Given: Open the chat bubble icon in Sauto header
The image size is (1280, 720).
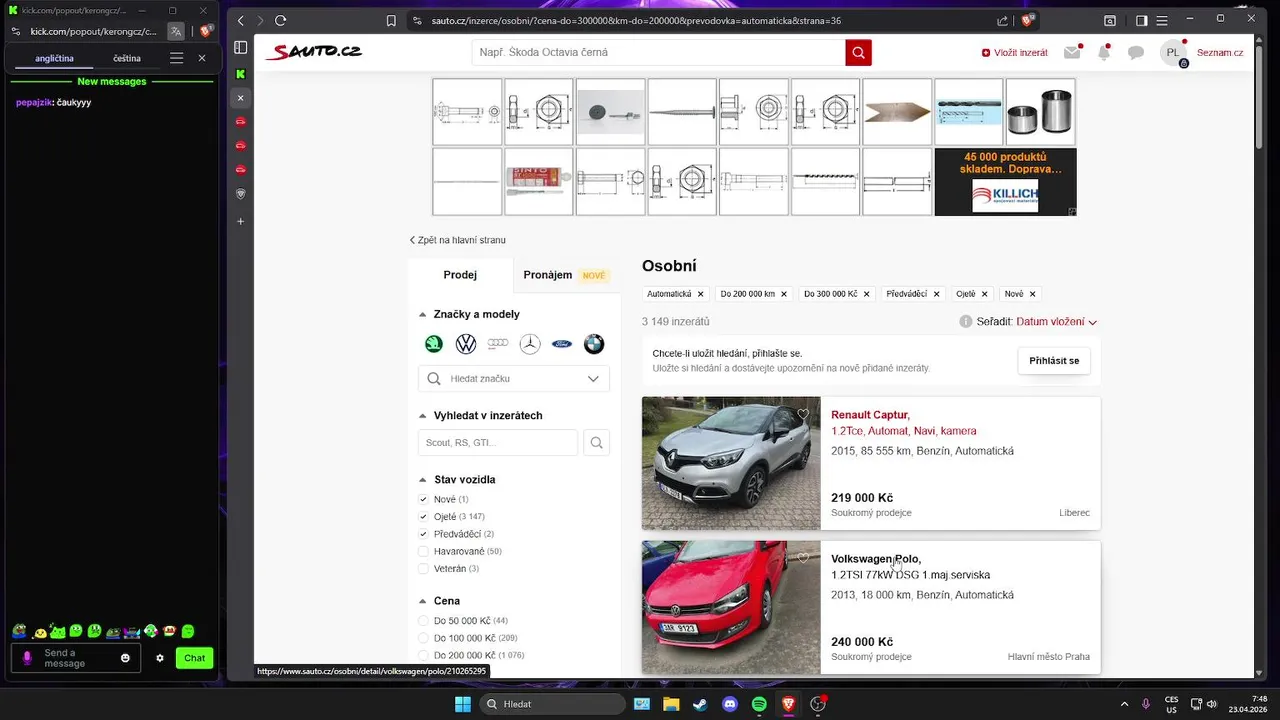Looking at the screenshot, I should pyautogui.click(x=1136, y=52).
